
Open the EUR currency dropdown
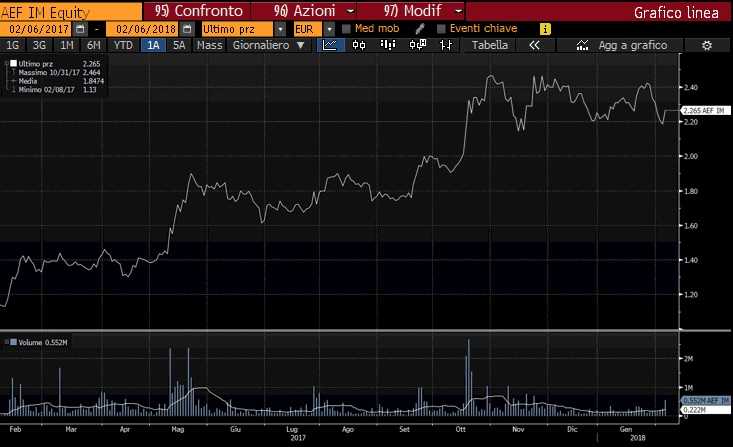(329, 29)
